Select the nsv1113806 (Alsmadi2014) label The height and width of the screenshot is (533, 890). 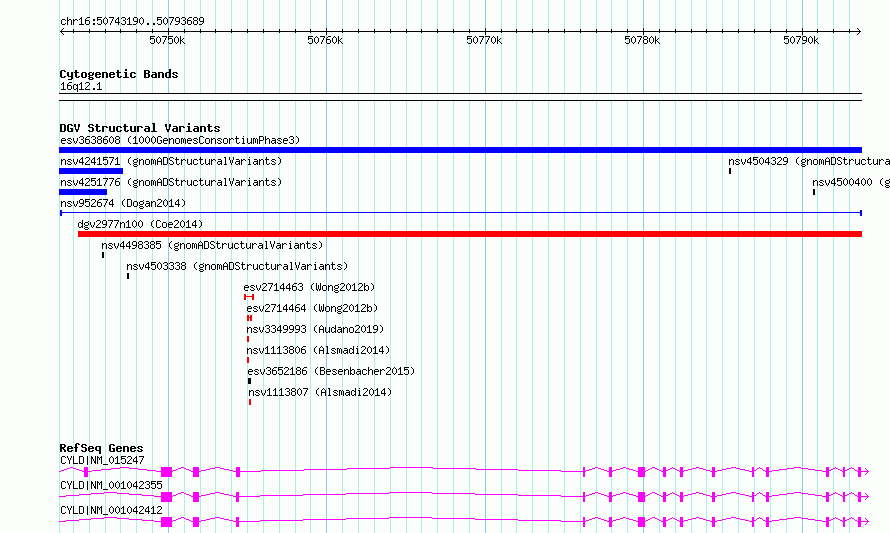click(318, 350)
